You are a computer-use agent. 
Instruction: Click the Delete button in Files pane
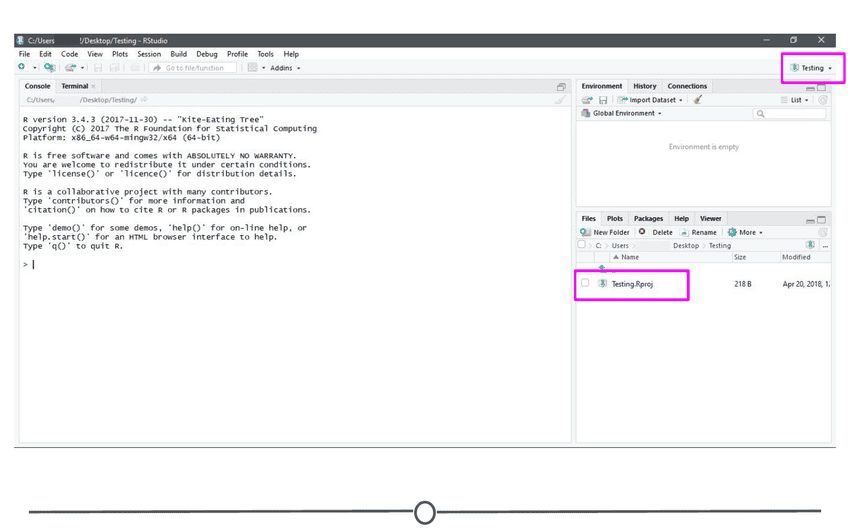[x=655, y=232]
